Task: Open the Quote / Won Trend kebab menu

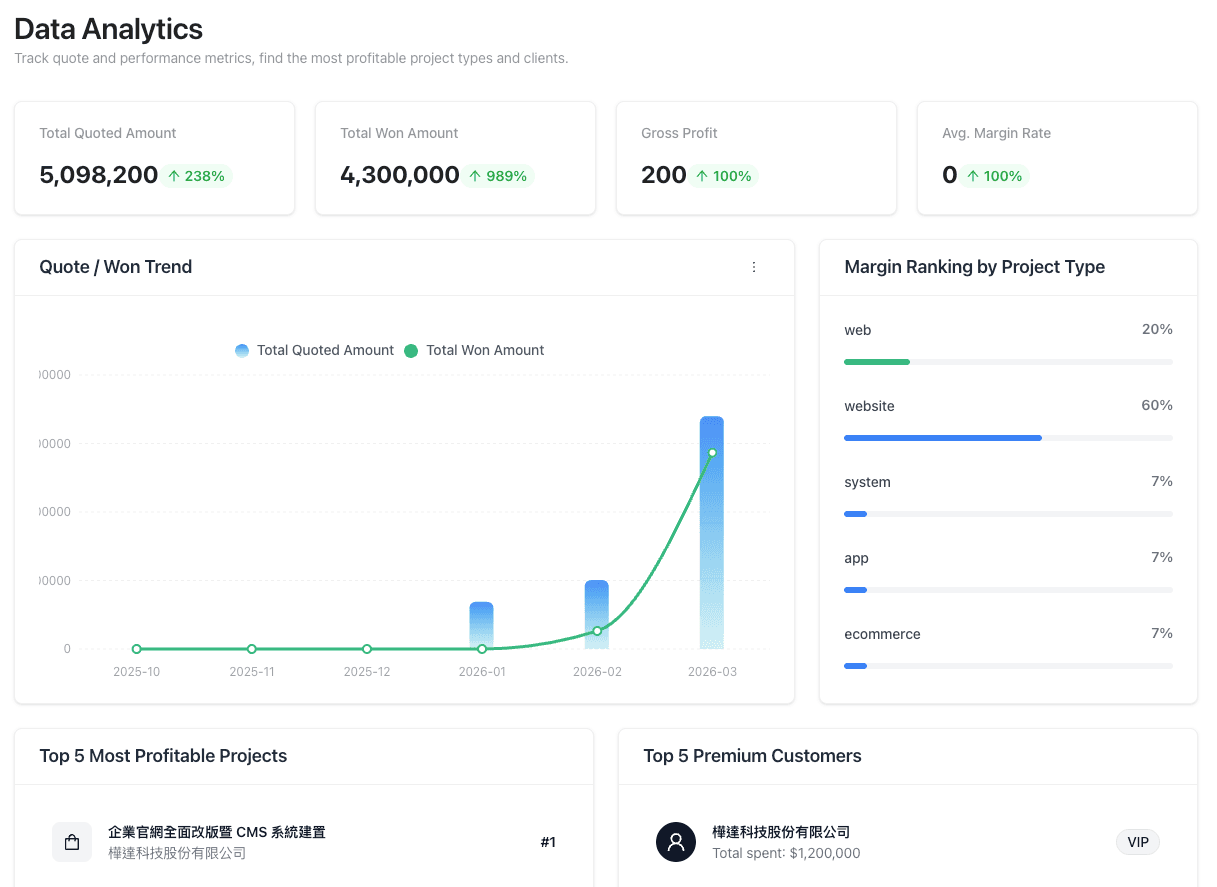Action: pyautogui.click(x=754, y=267)
